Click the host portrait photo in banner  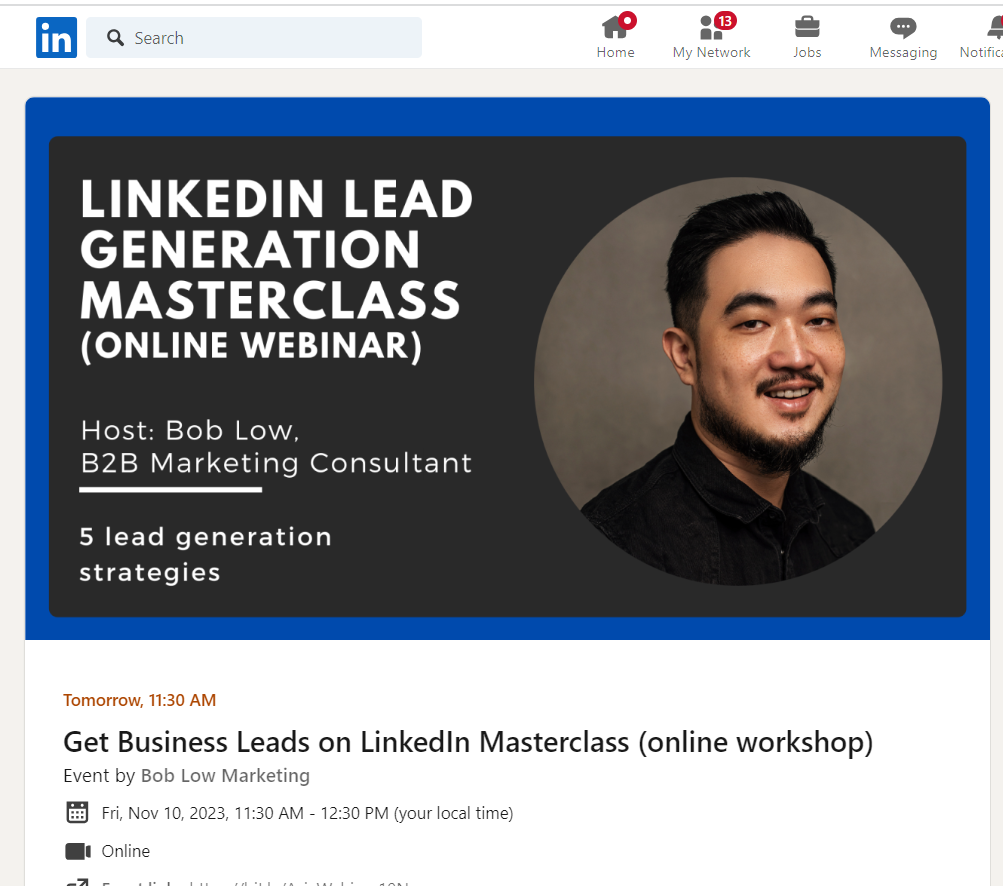tap(738, 381)
